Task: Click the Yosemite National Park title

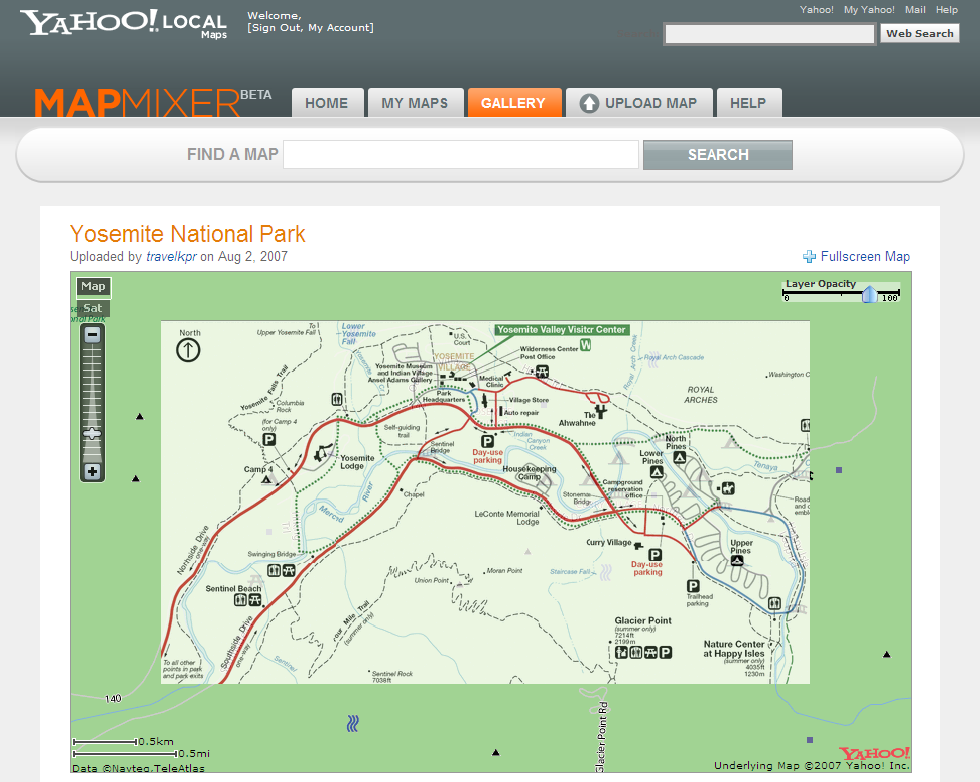Action: (188, 234)
